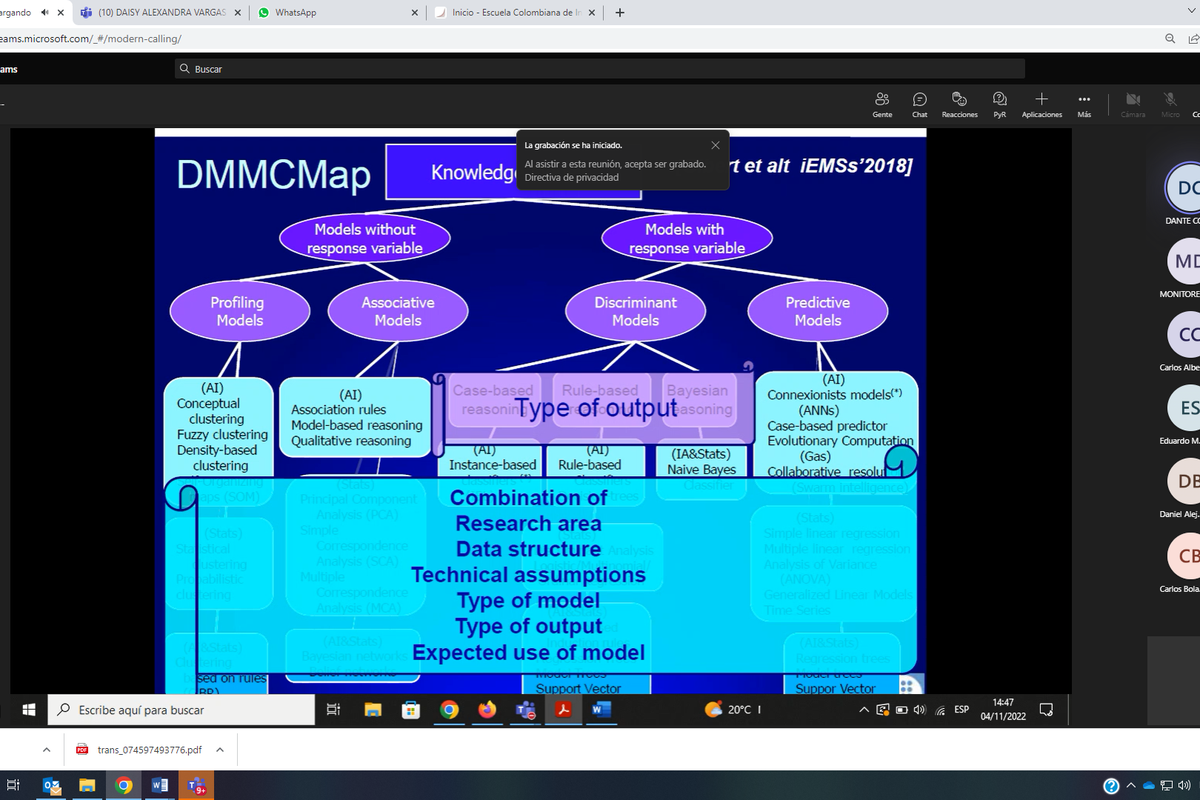Click the Aplicaciones plus icon
The image size is (1200, 800).
point(1041,103)
